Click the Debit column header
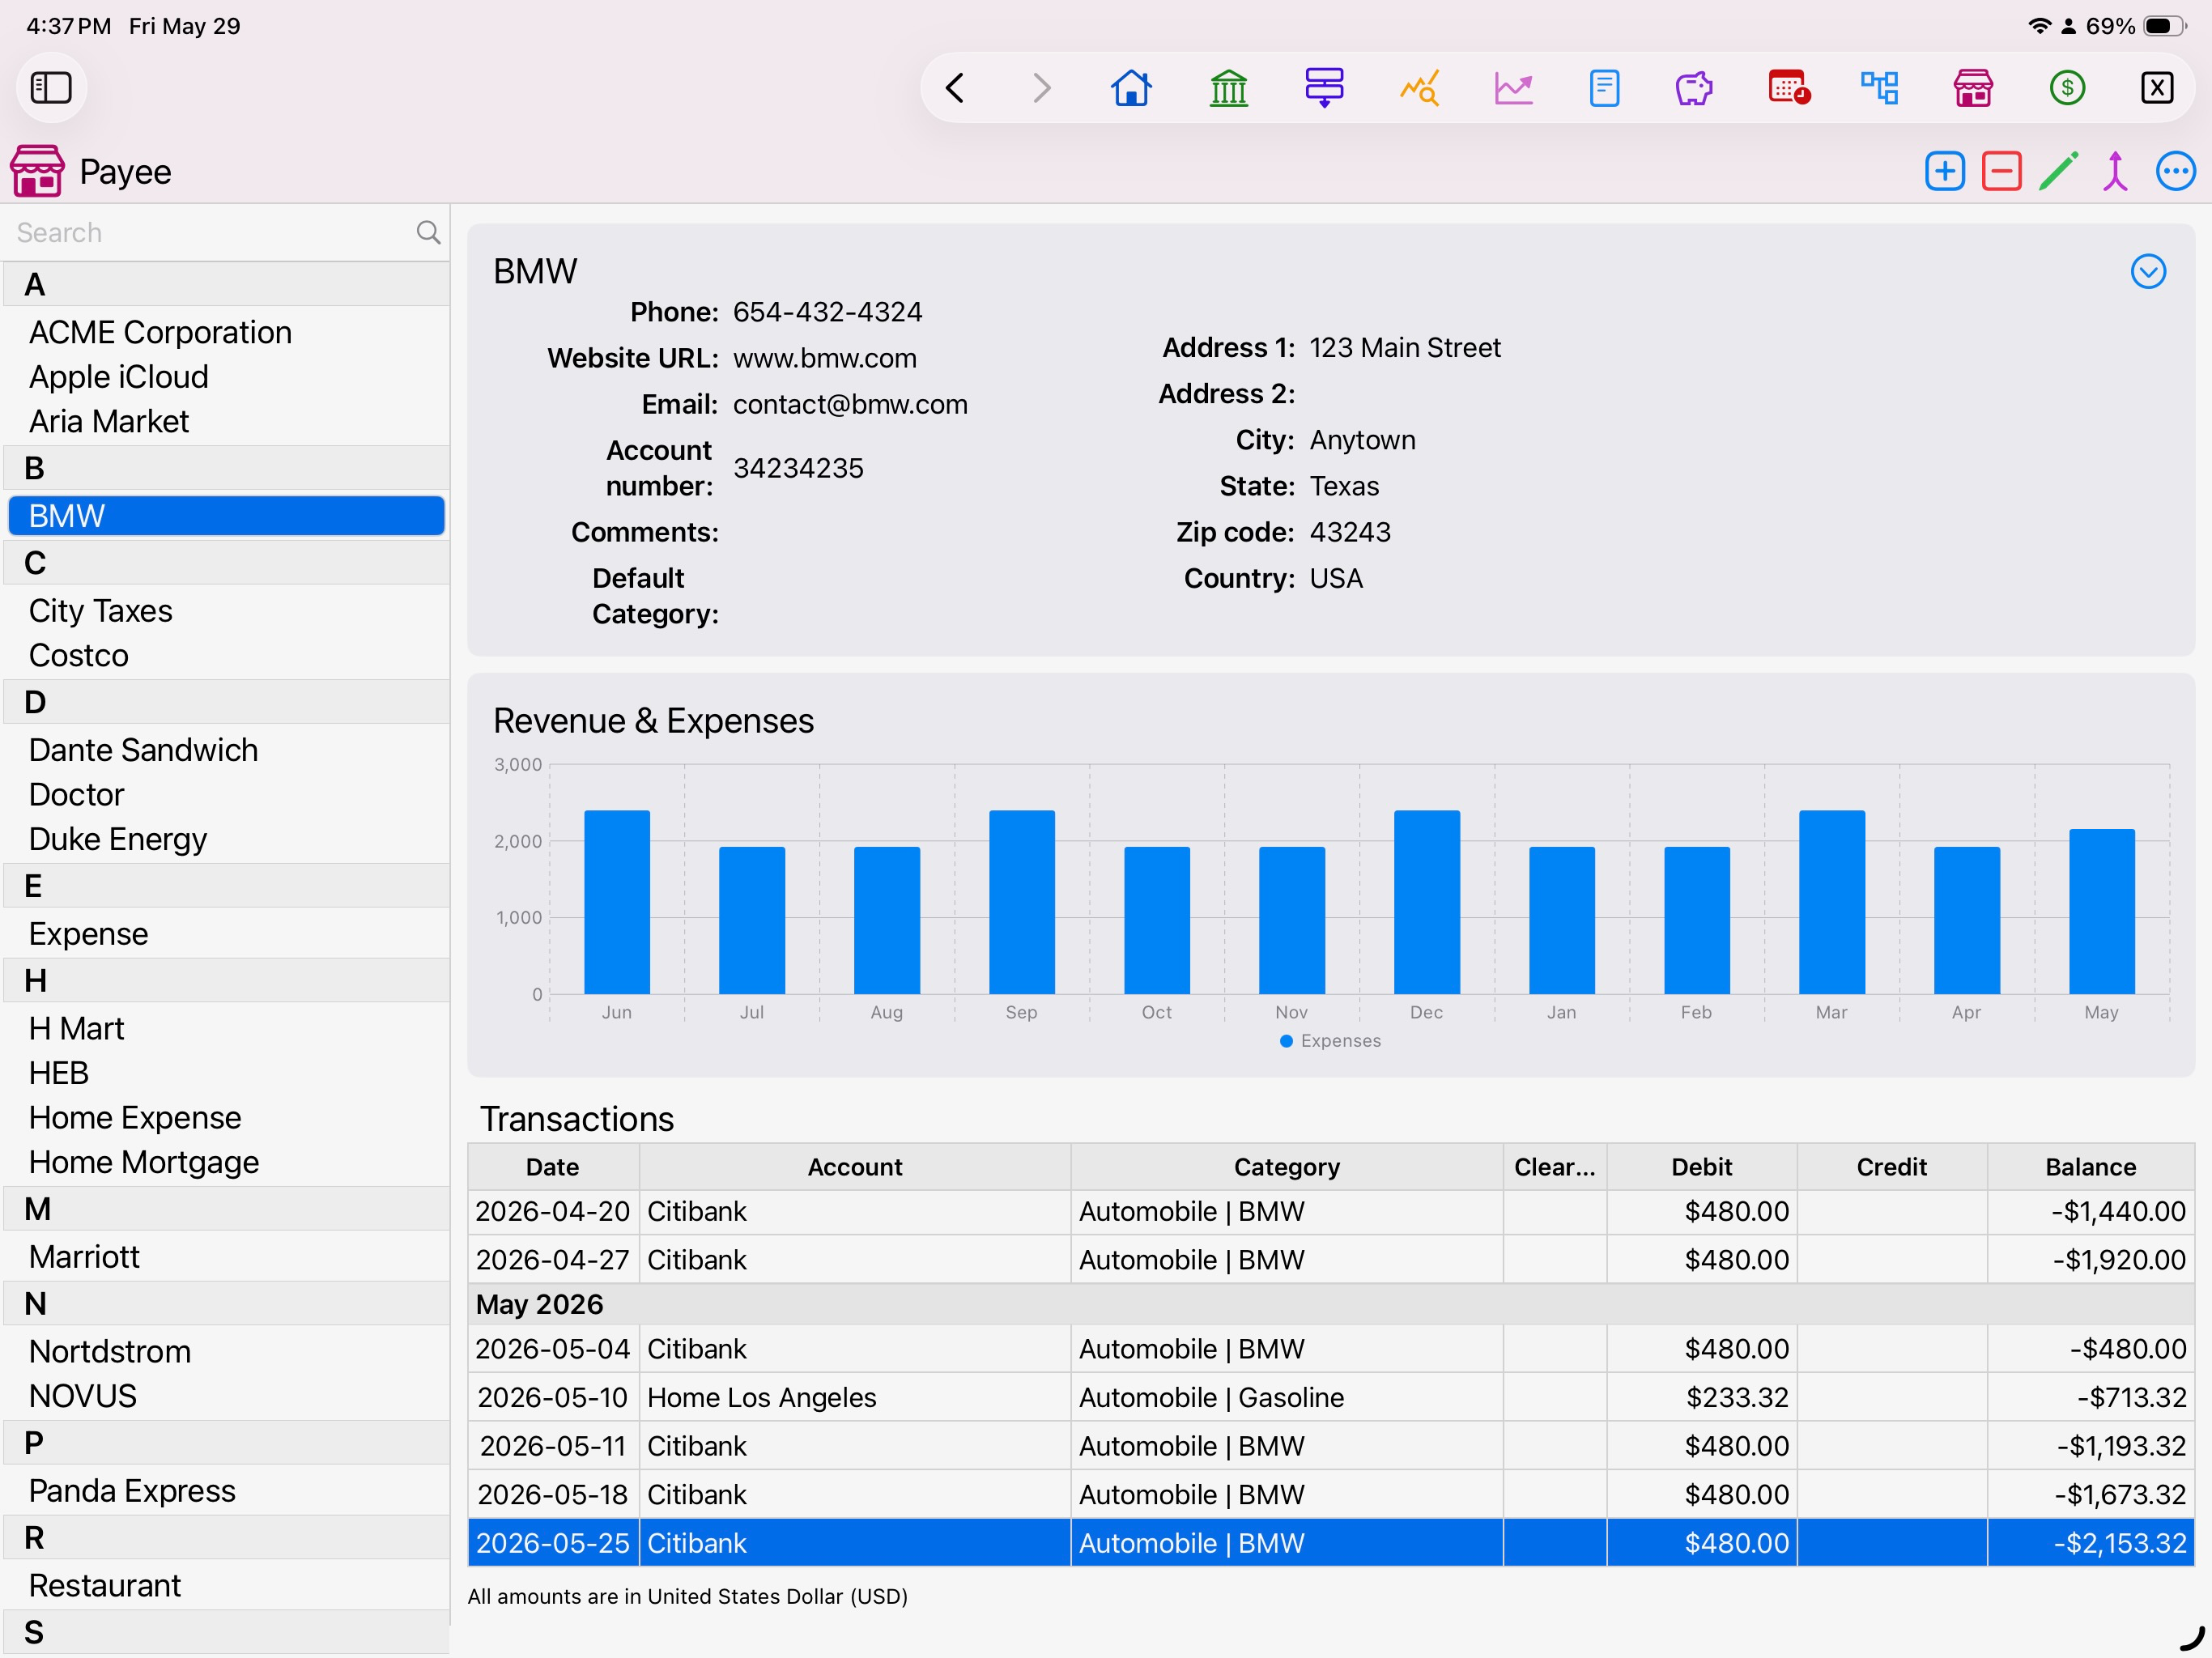The height and width of the screenshot is (1658, 2212). click(1702, 1167)
